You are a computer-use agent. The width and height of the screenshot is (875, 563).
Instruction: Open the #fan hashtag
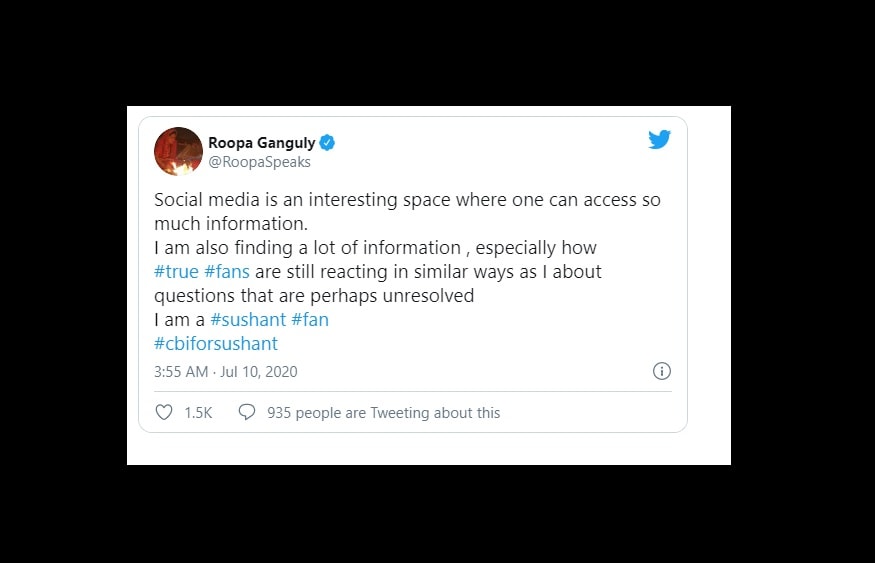(x=310, y=320)
